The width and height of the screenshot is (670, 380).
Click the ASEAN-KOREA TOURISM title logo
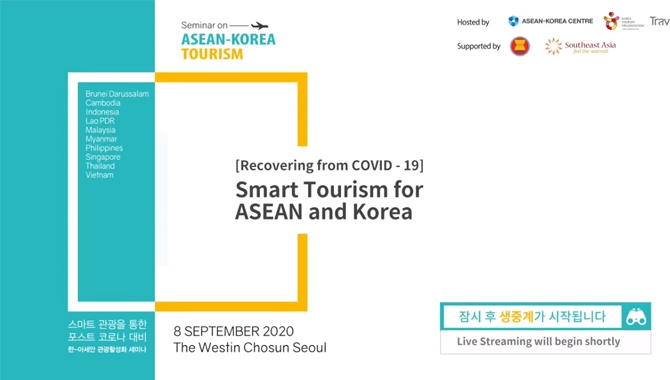click(x=228, y=46)
